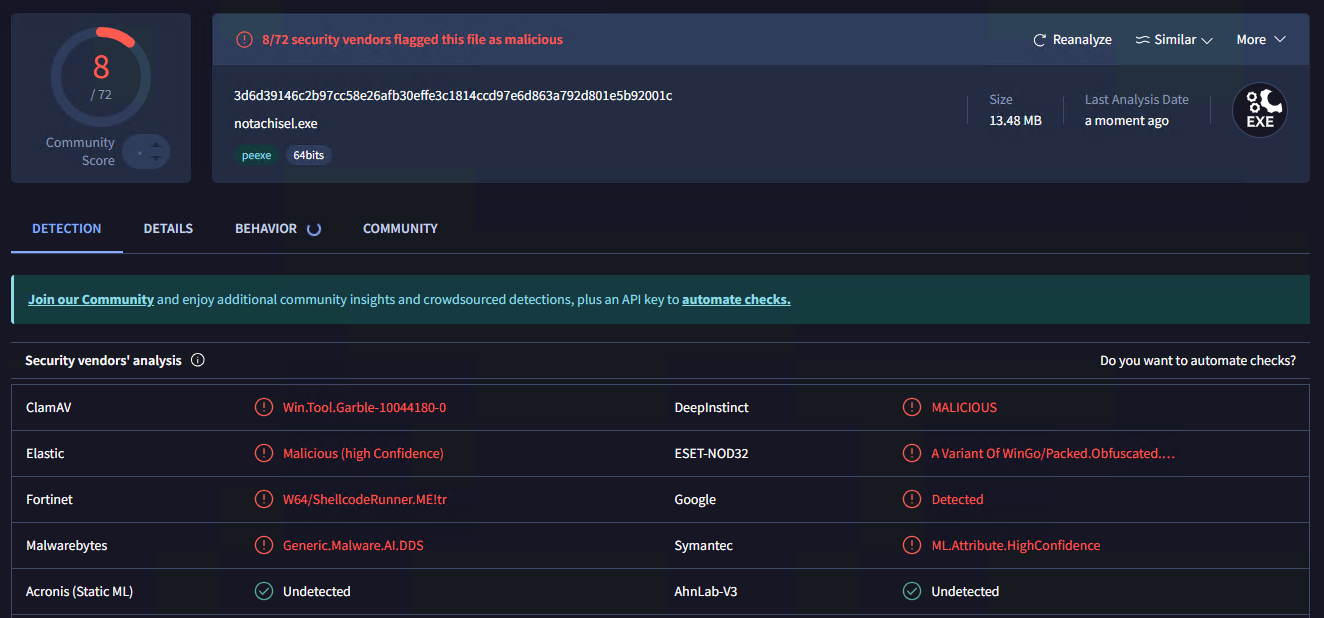Switch to the Details tab
1324x618 pixels.
(x=168, y=229)
